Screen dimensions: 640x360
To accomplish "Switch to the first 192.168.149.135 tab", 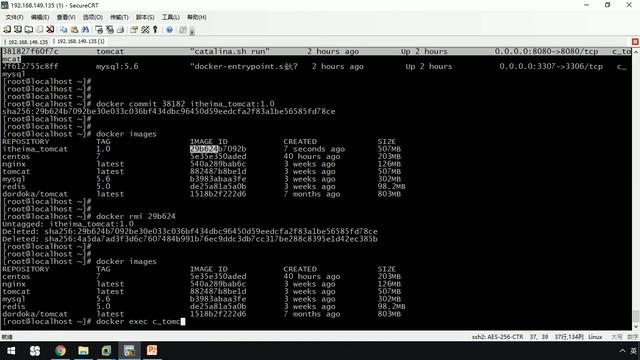I will point(27,42).
